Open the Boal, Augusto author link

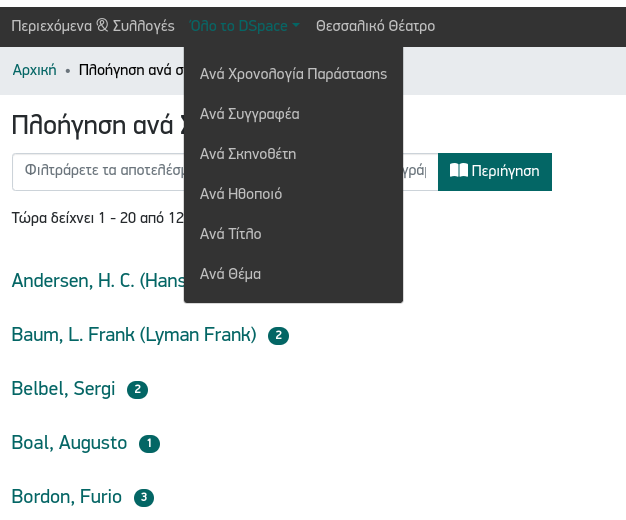tap(69, 443)
